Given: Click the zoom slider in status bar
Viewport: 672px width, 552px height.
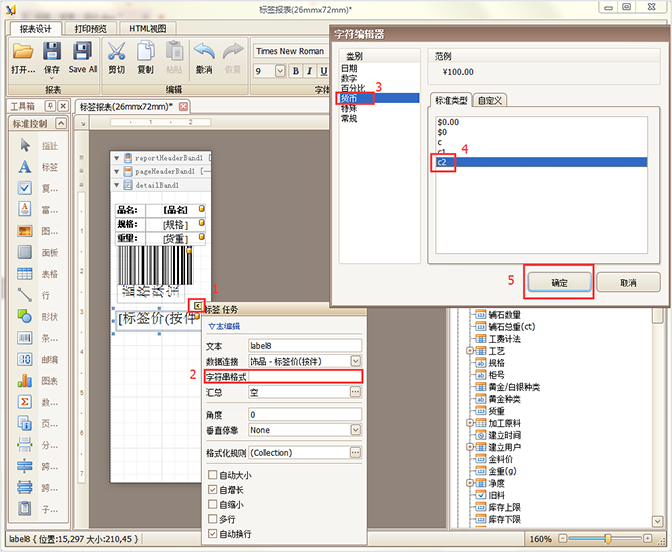Looking at the screenshot, I should click(x=606, y=539).
